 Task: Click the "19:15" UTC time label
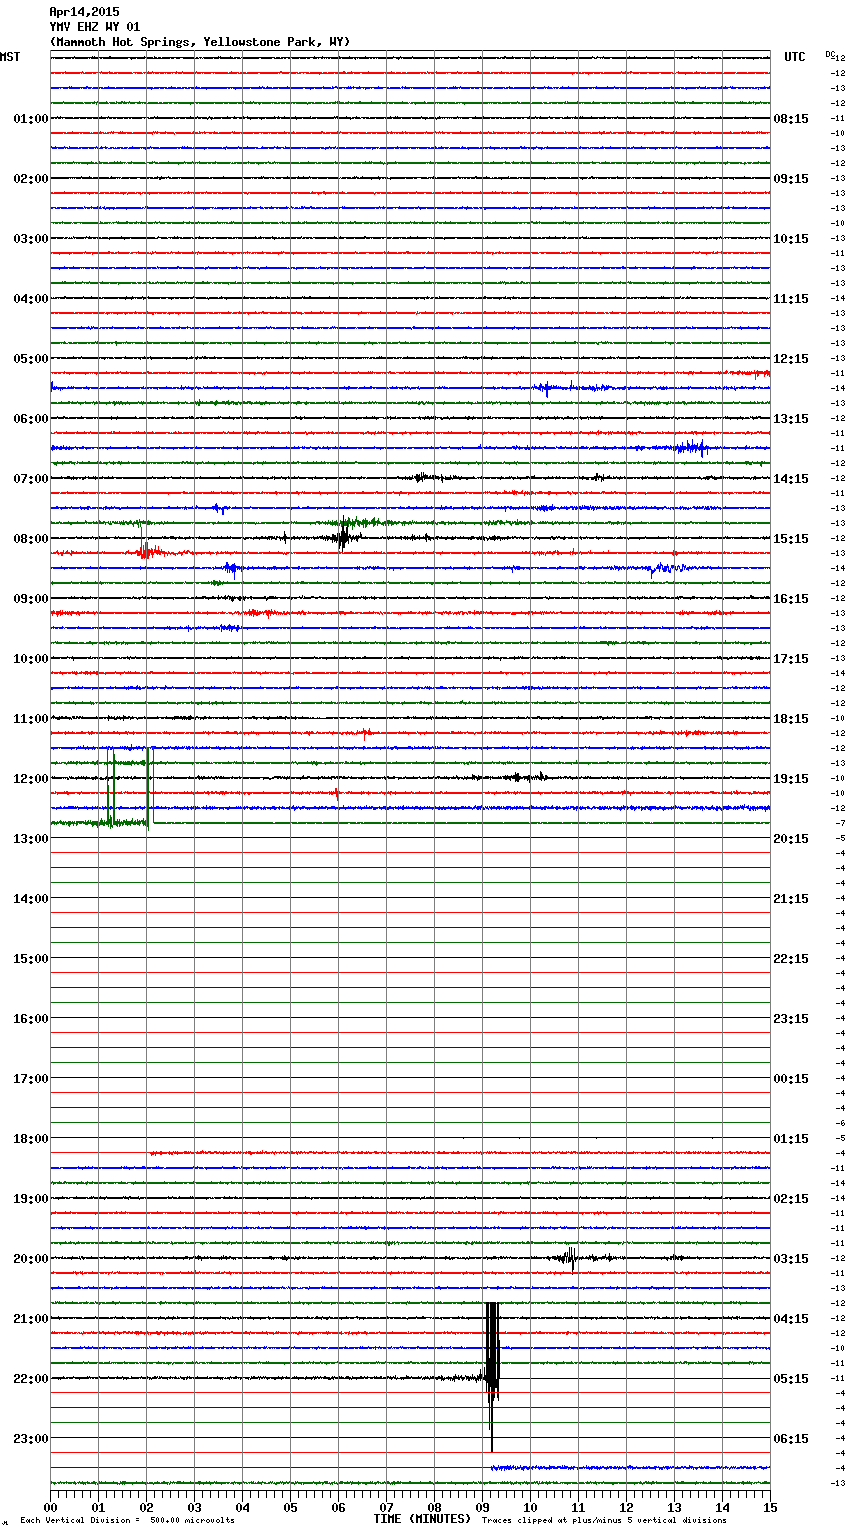(791, 779)
